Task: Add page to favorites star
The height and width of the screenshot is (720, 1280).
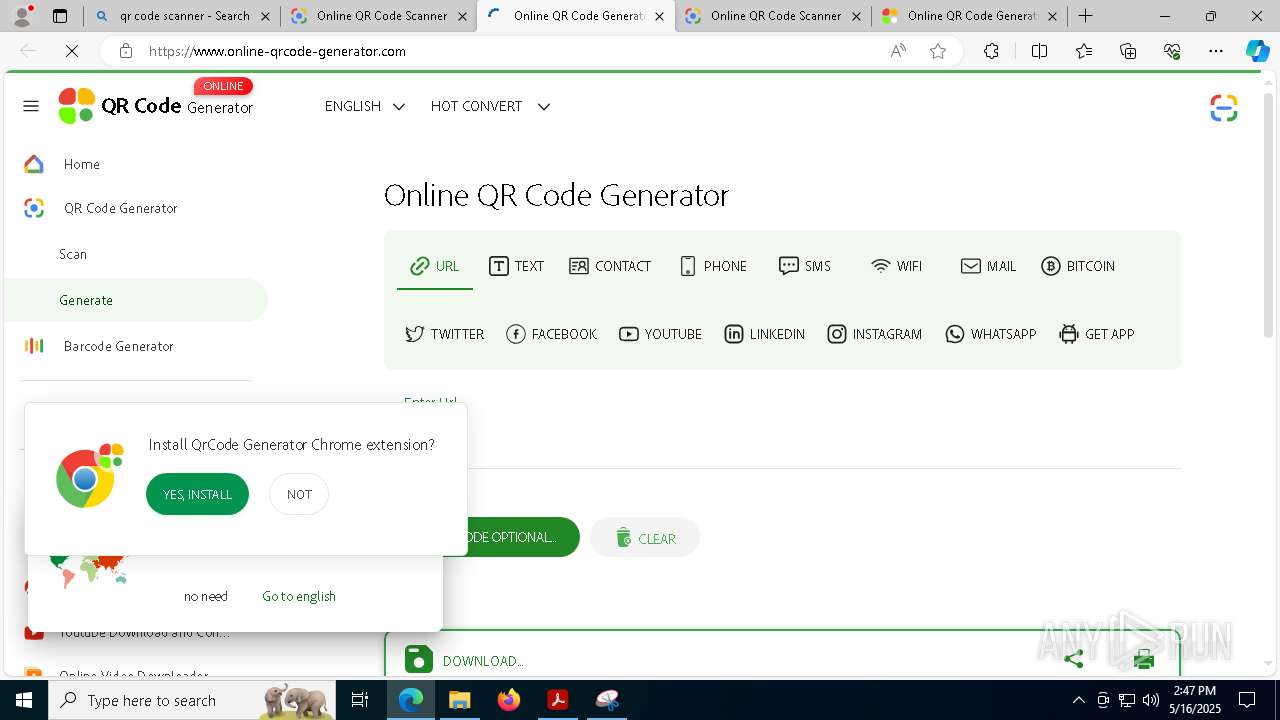Action: [x=938, y=51]
